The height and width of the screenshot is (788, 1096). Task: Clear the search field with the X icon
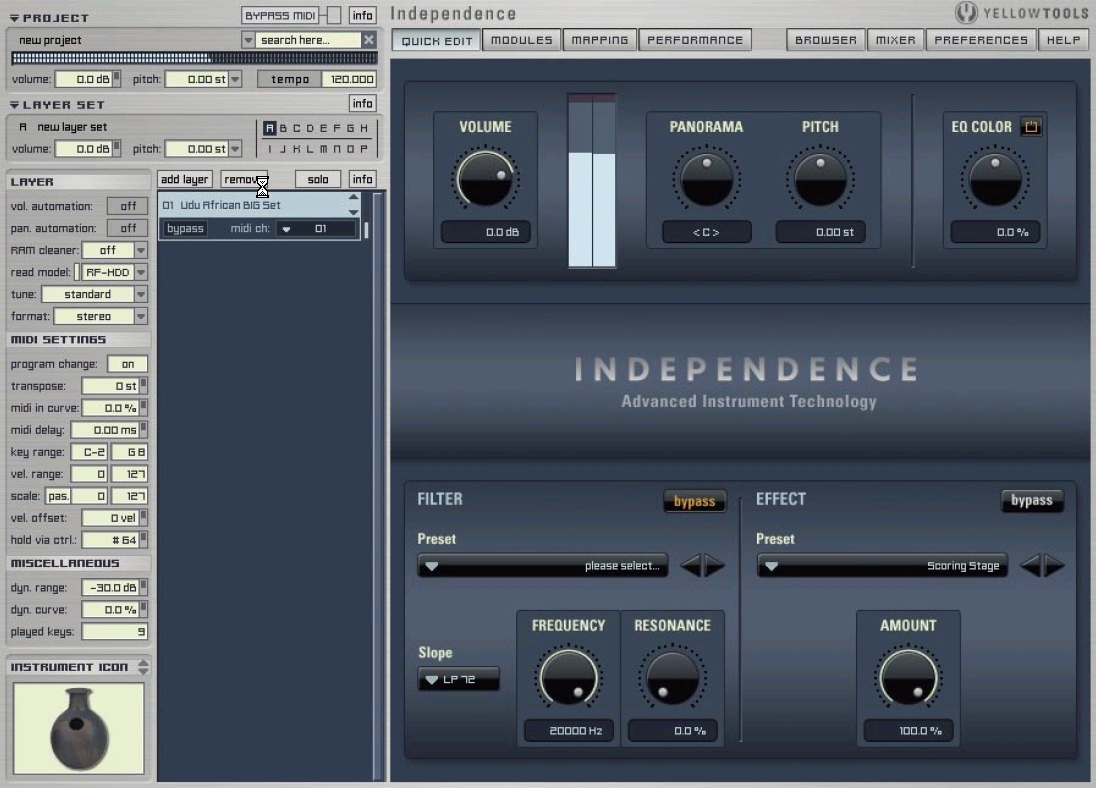pyautogui.click(x=369, y=40)
